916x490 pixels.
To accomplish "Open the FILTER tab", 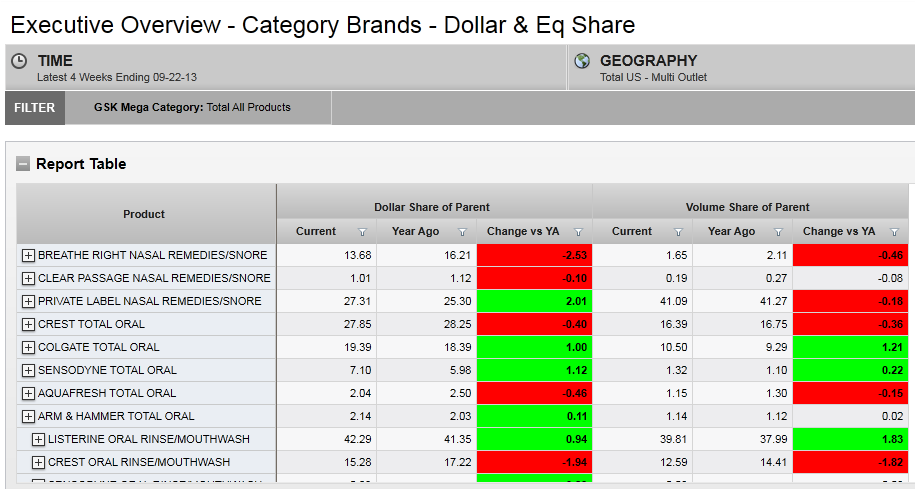I will click(35, 108).
